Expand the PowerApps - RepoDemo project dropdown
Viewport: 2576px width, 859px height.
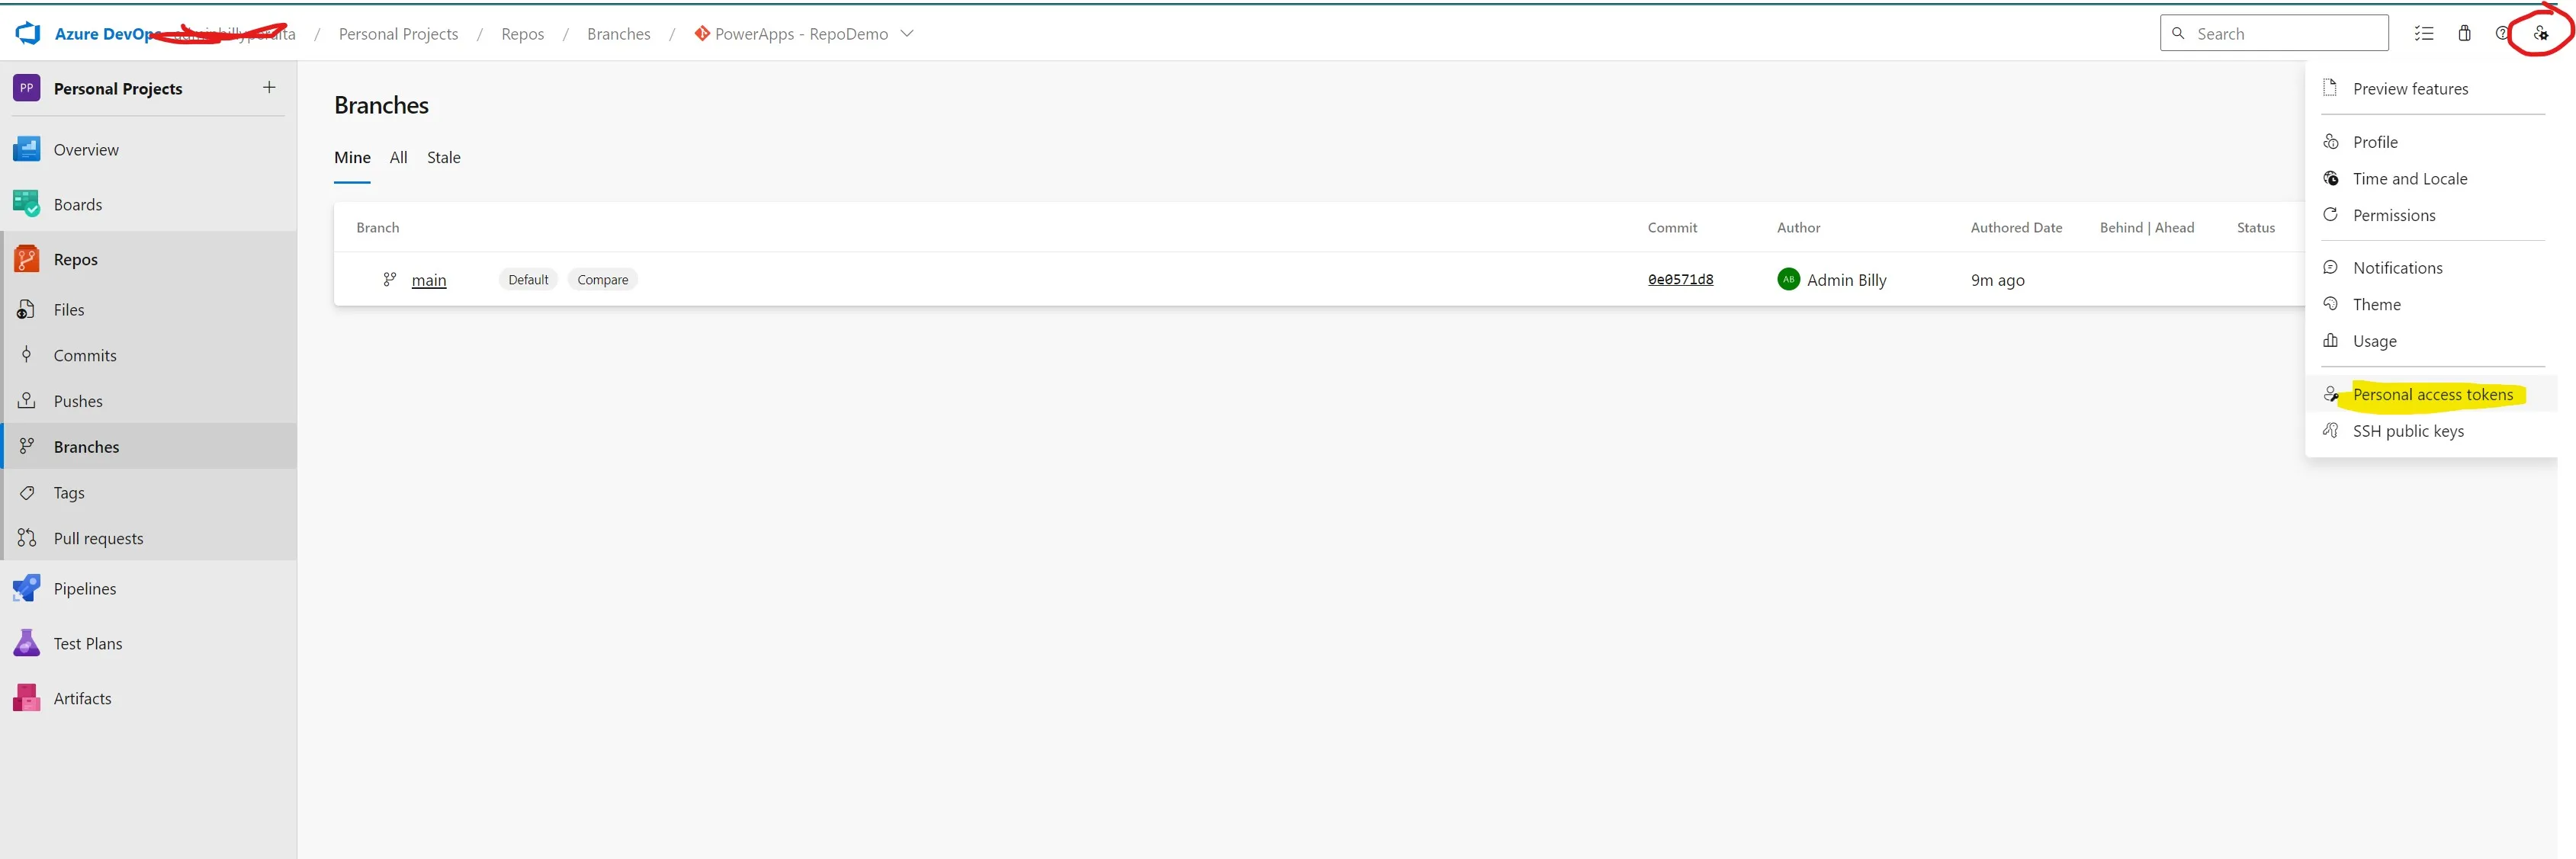[906, 33]
